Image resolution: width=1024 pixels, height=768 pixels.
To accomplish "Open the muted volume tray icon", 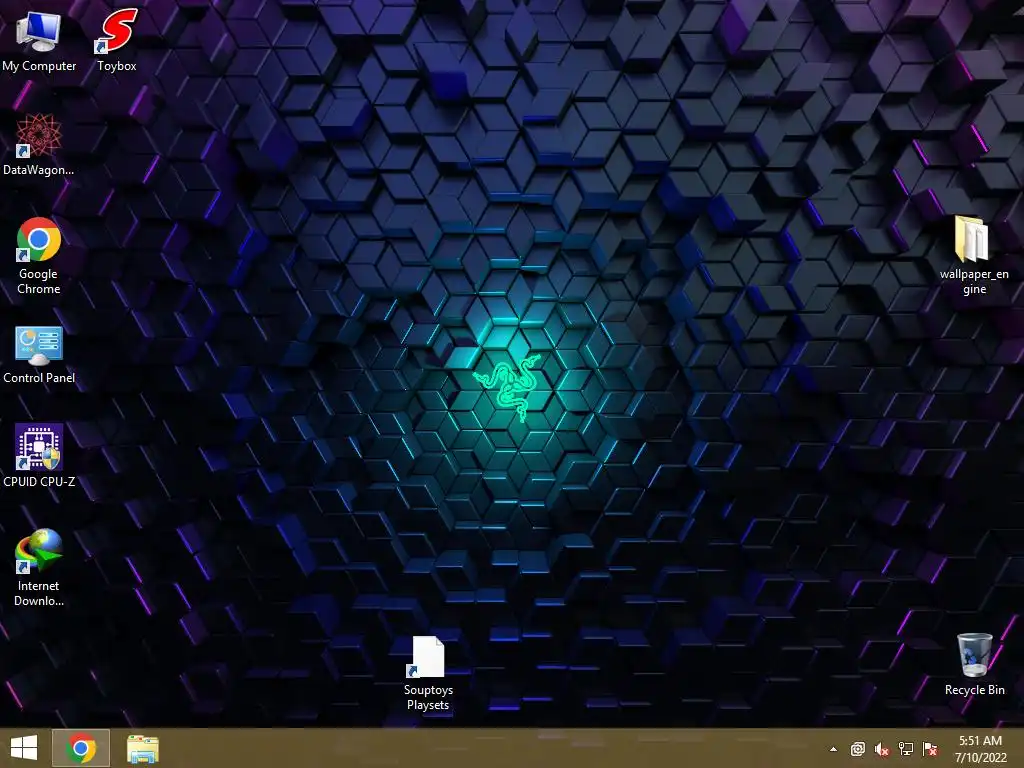I will 882,749.
